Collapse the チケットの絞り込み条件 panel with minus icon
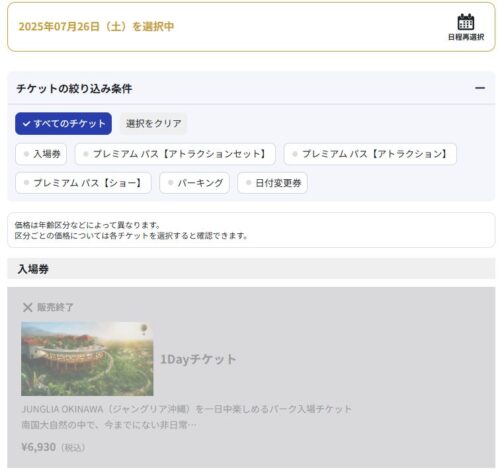The width and height of the screenshot is (500, 470). (480, 88)
